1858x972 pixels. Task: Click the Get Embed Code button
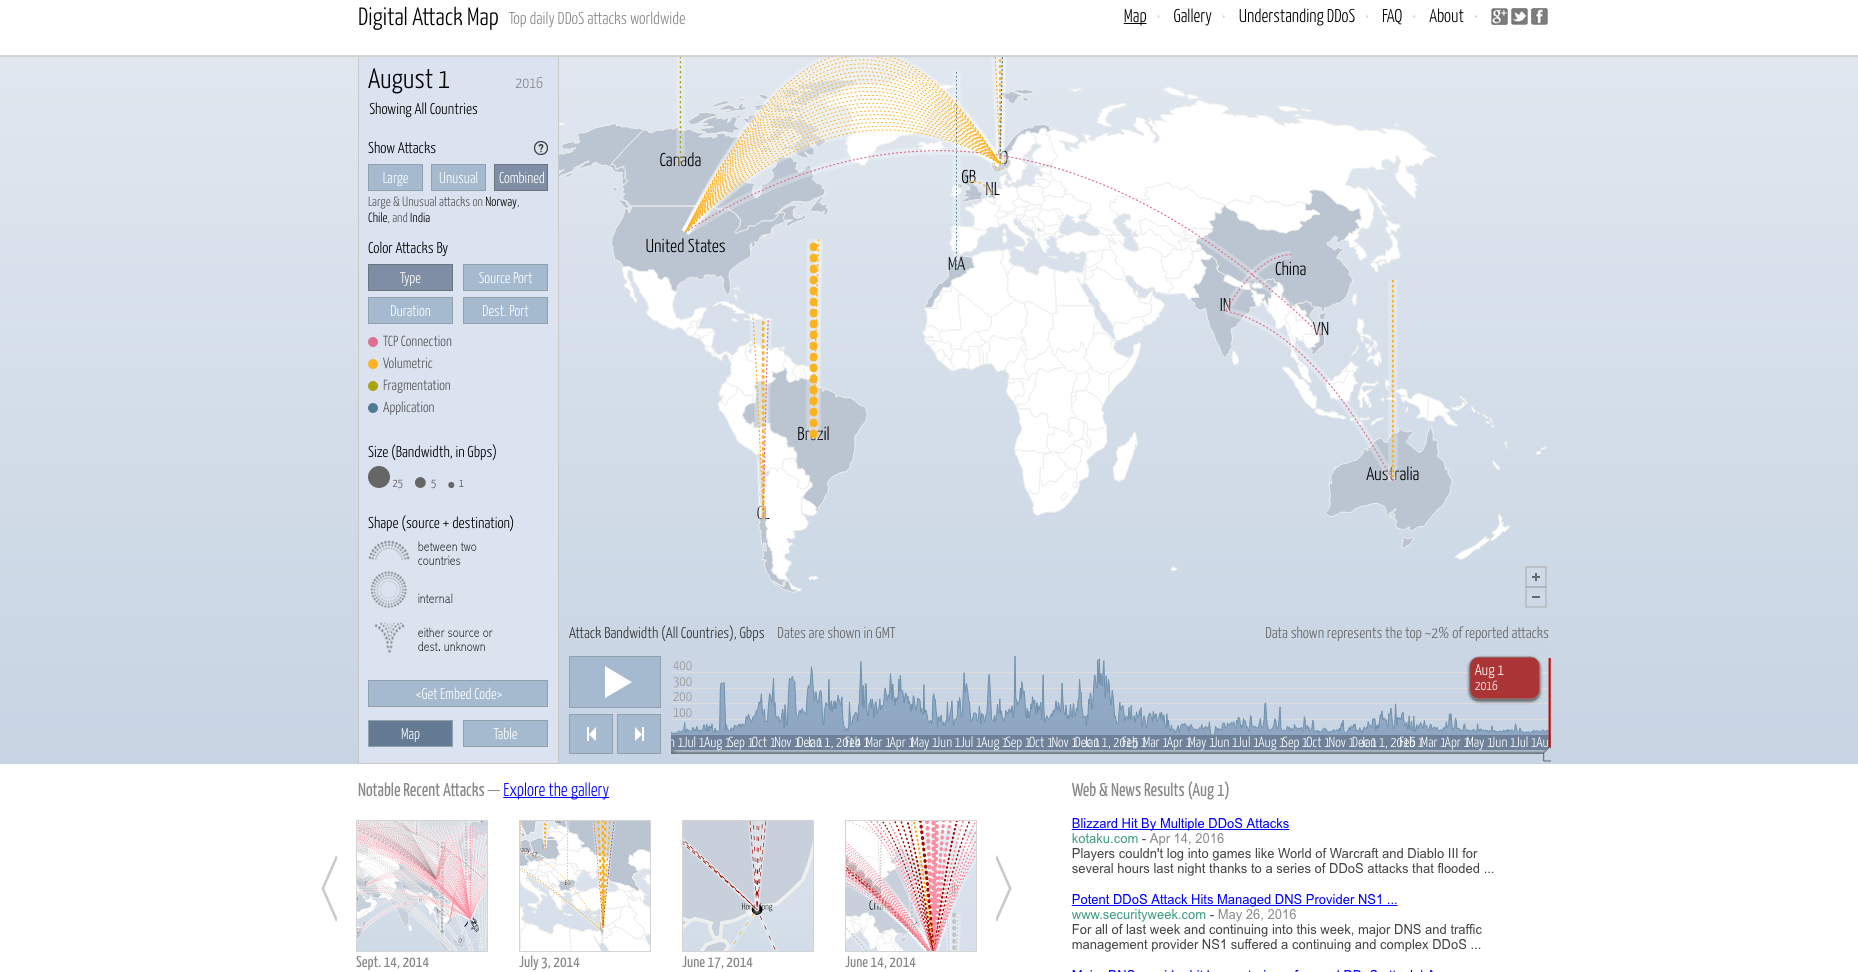pyautogui.click(x=457, y=693)
